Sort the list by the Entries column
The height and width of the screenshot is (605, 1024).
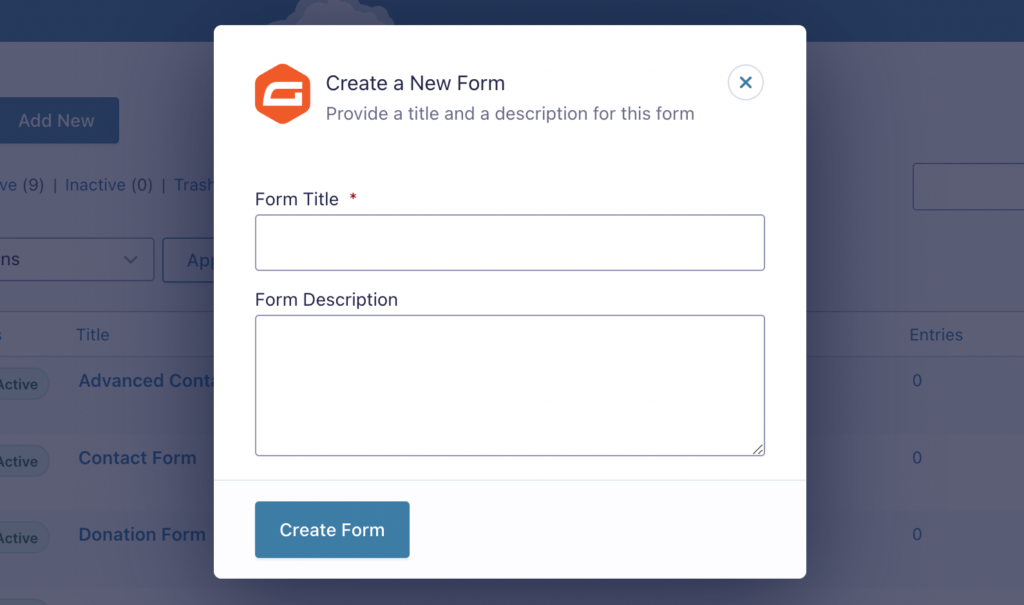click(x=936, y=334)
